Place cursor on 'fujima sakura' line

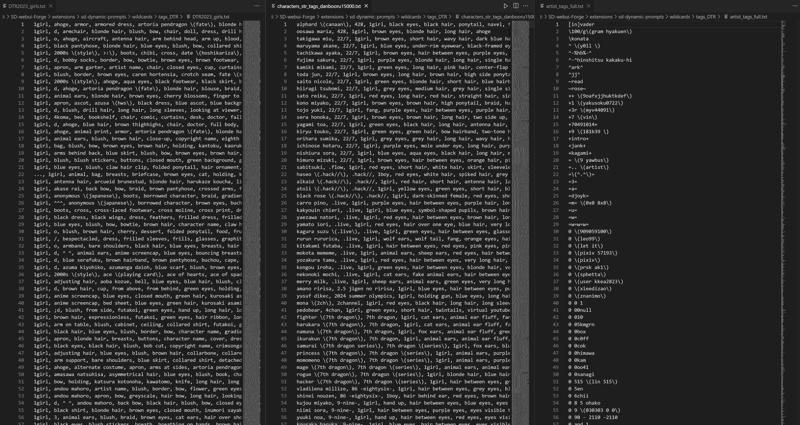pos(404,60)
